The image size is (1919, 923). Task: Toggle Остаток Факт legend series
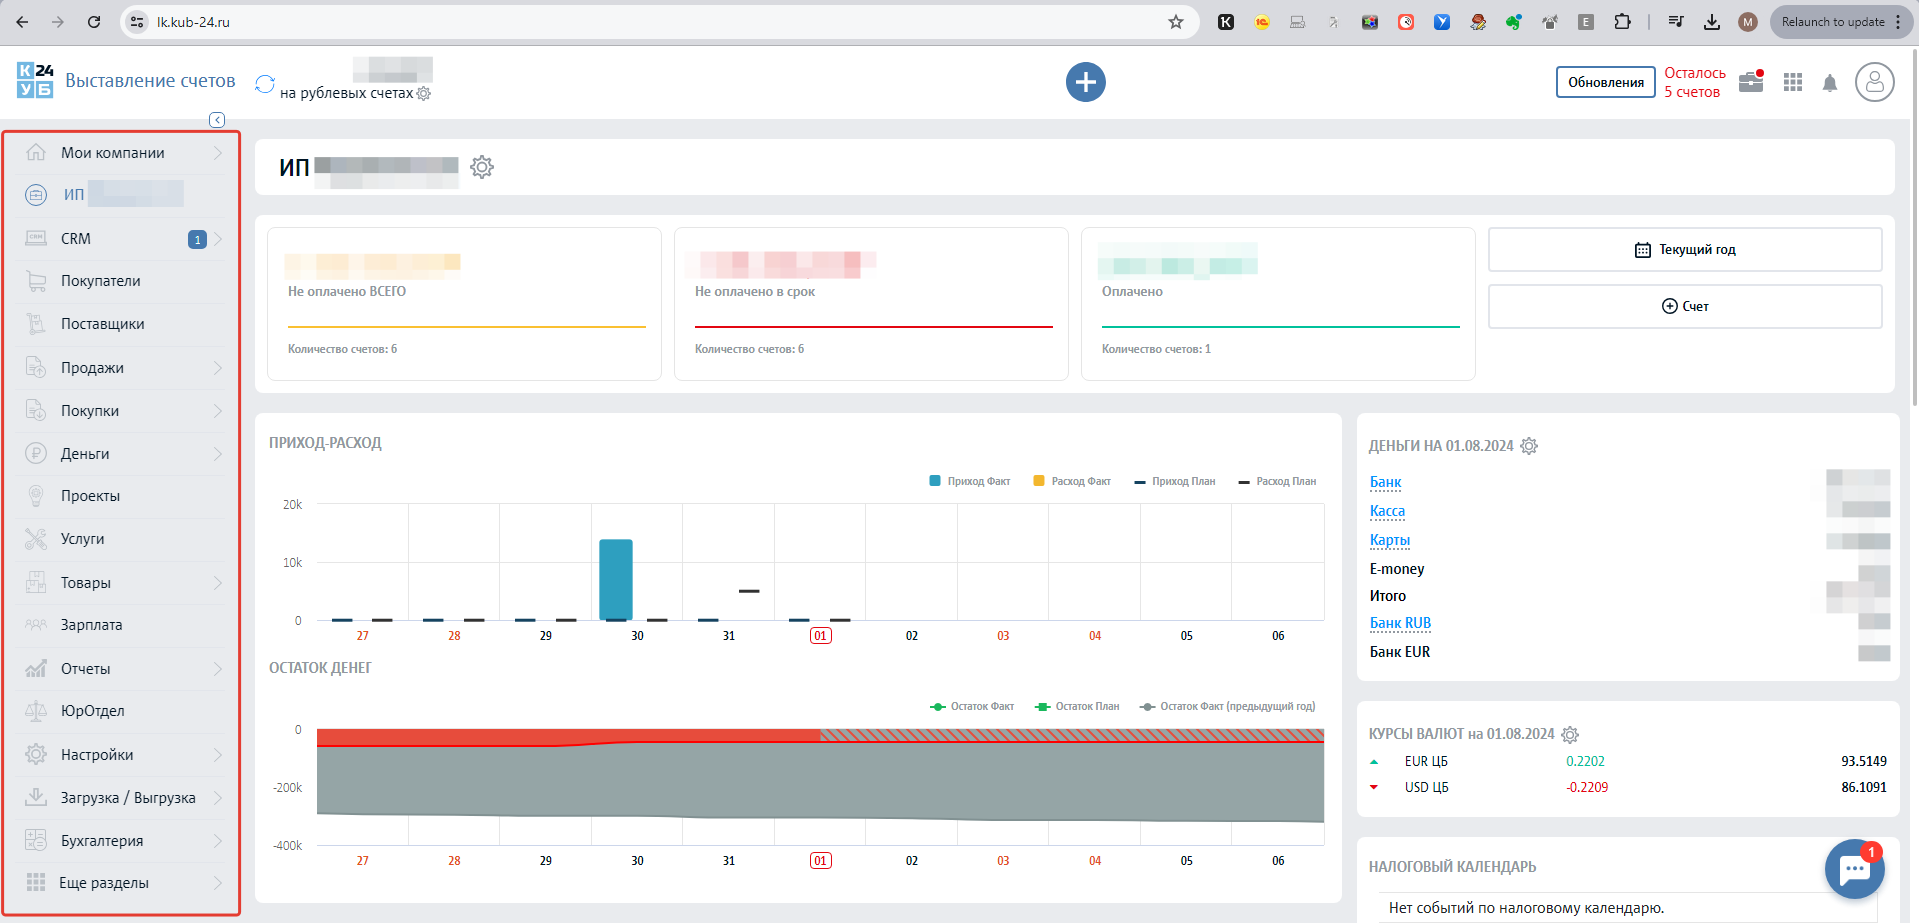972,706
